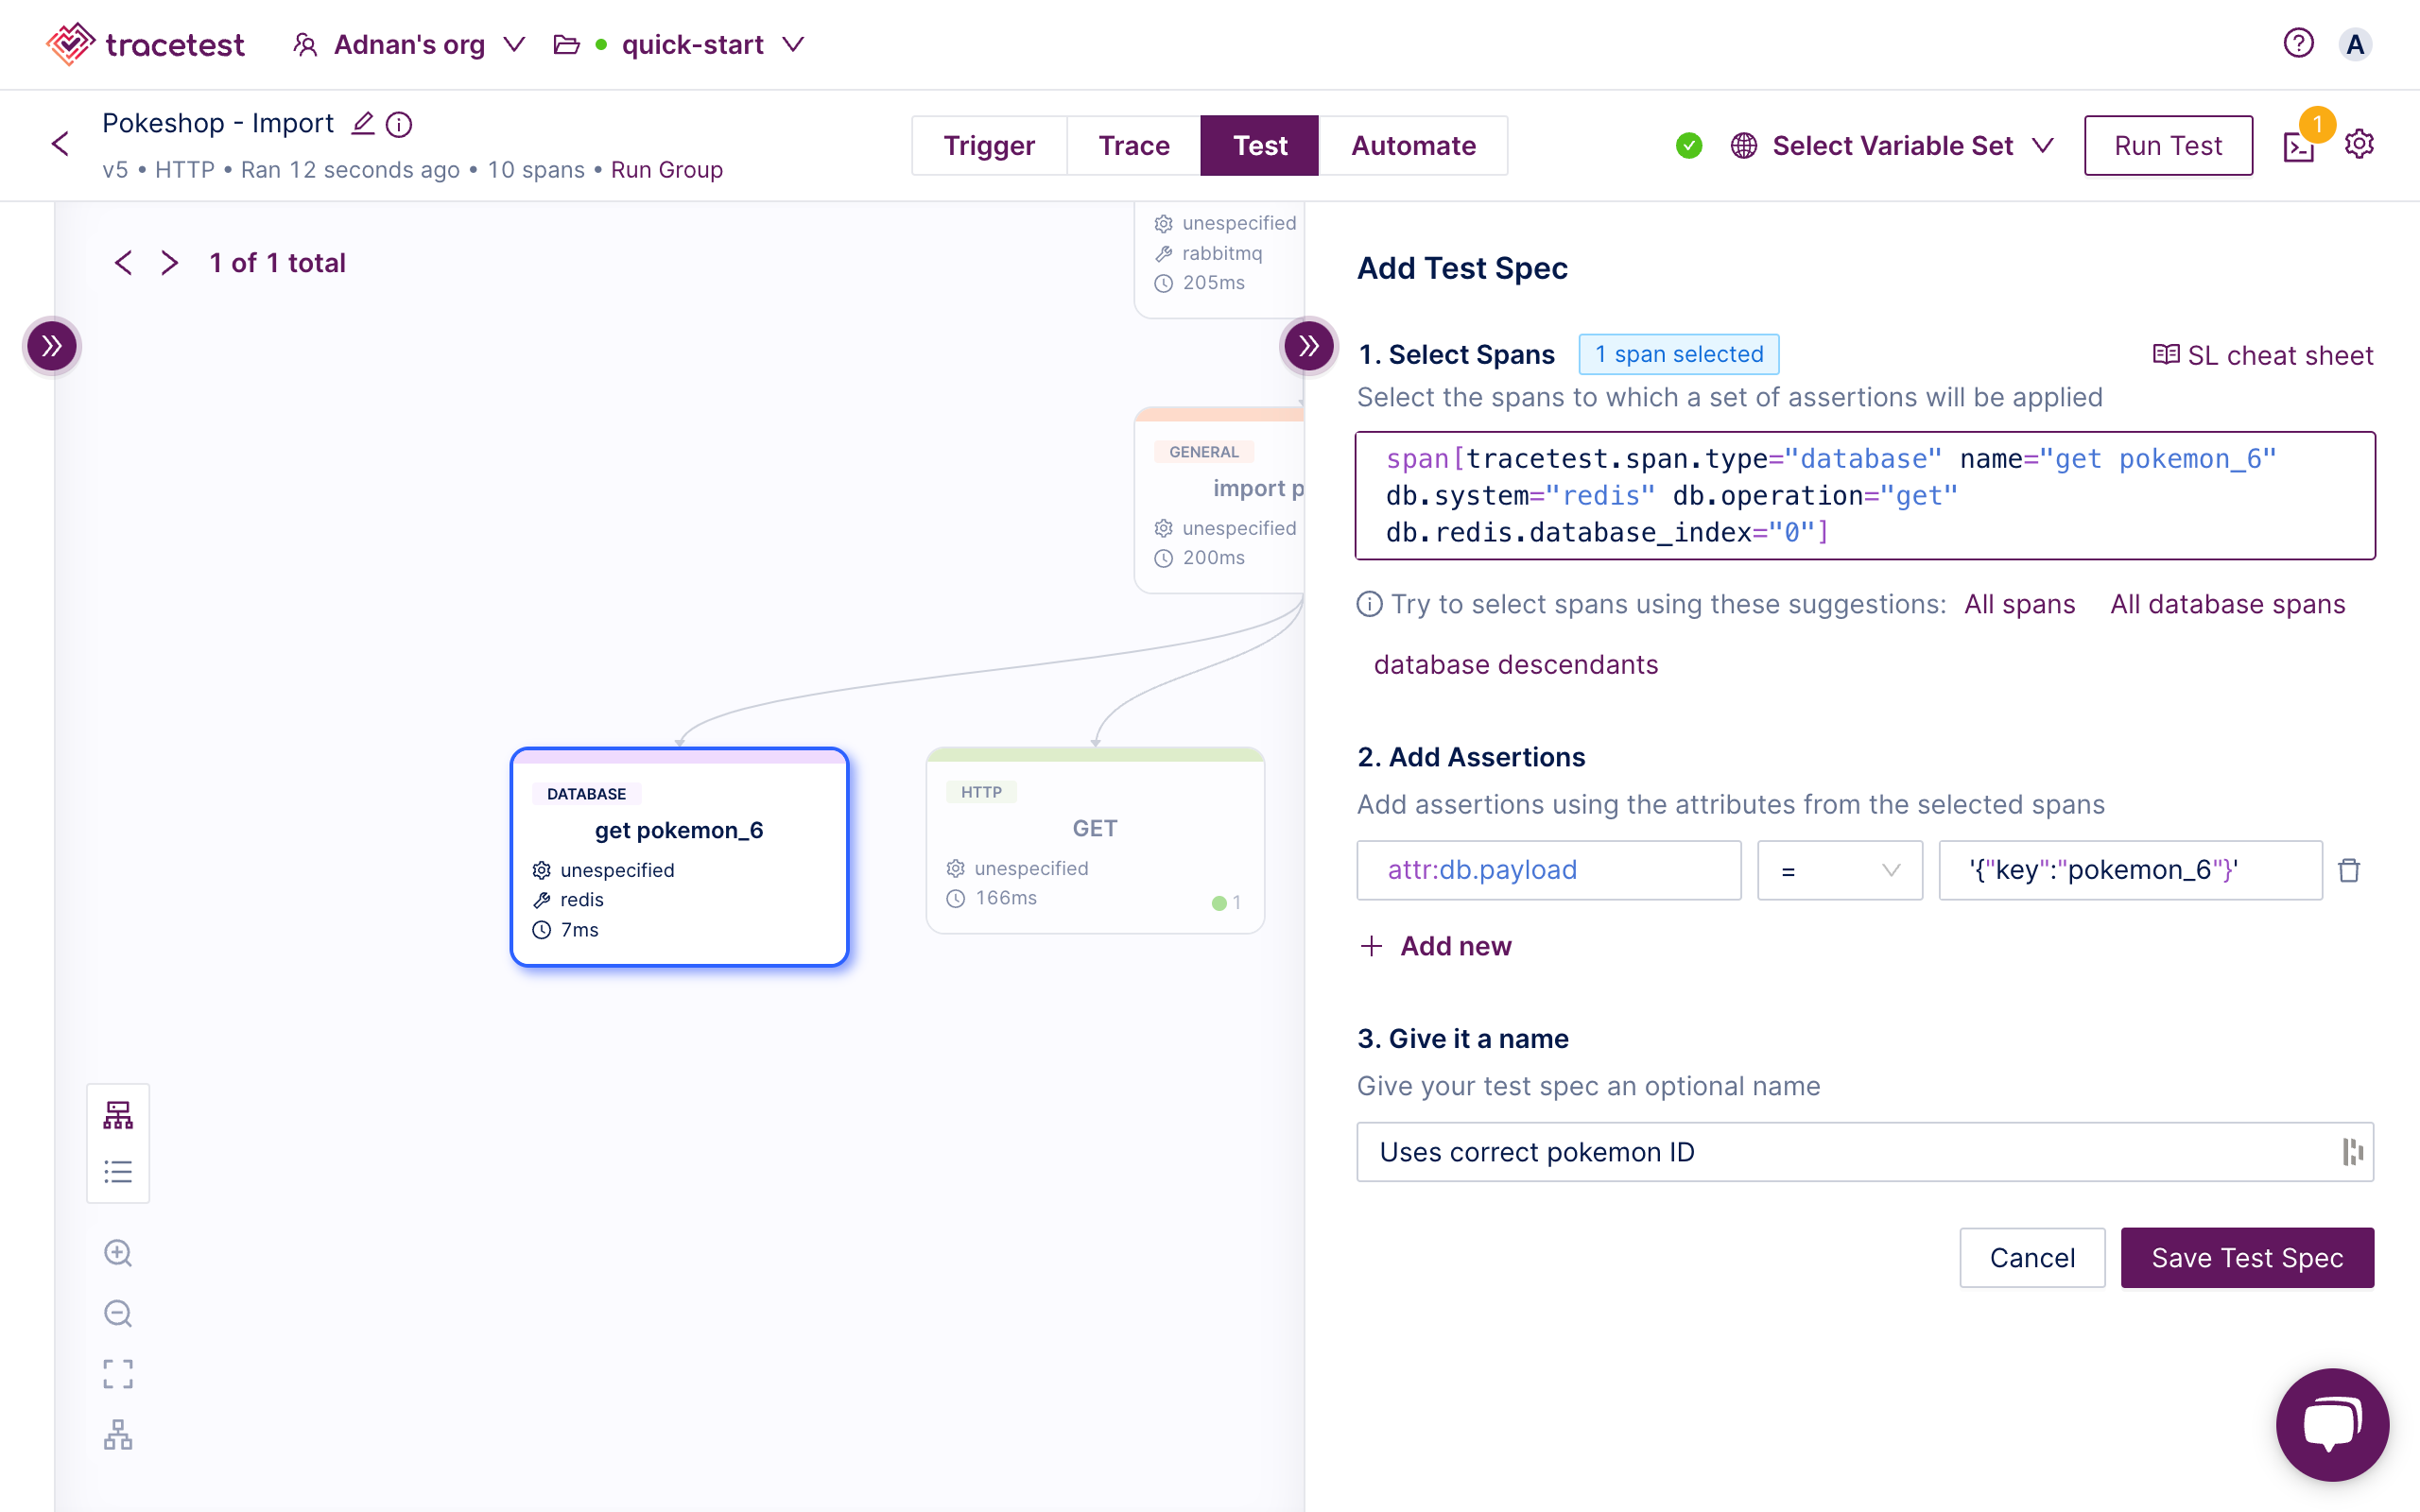The width and height of the screenshot is (2420, 1512).
Task: Switch to the Trace tab
Action: (1133, 146)
